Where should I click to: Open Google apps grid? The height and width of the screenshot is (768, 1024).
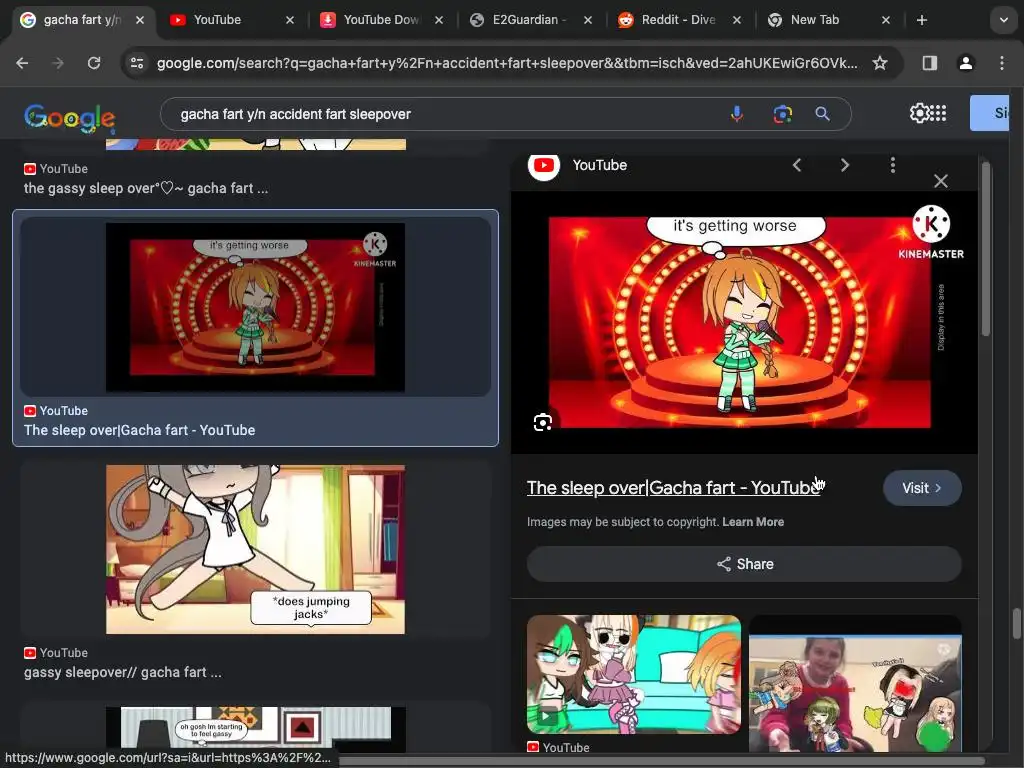tap(938, 113)
